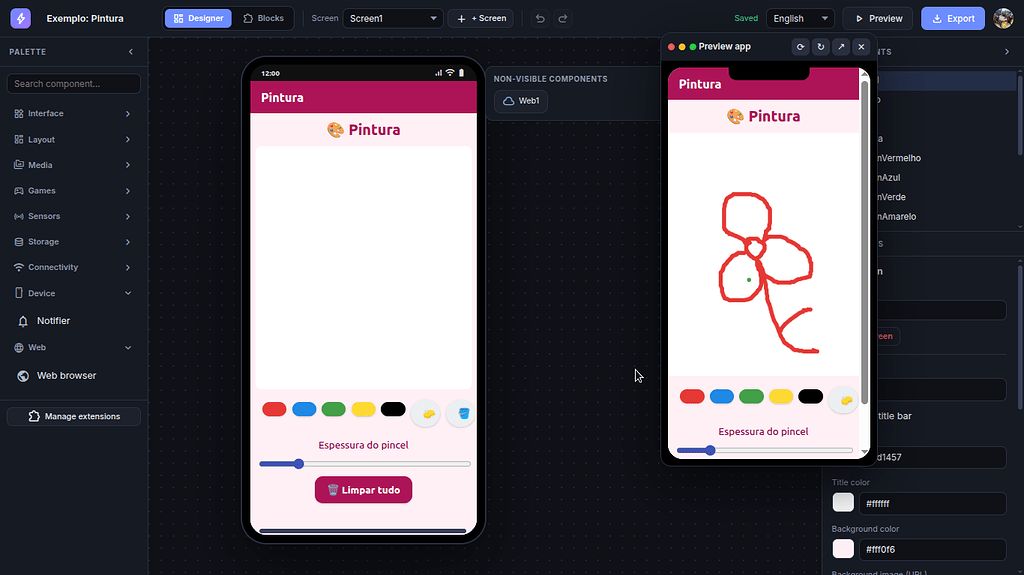
Task: Click the reload icon in Preview app window
Action: click(x=800, y=46)
